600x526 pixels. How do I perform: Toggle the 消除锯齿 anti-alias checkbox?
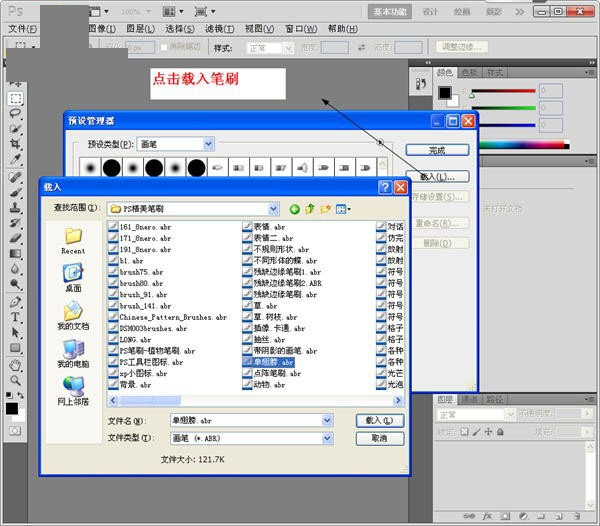164,47
